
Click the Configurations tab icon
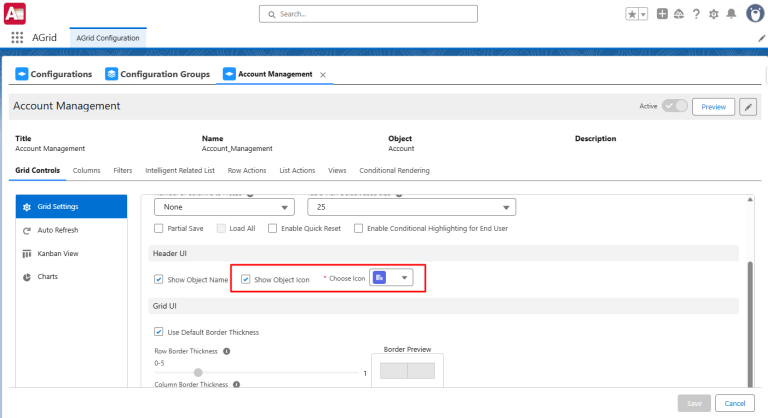click(x=22, y=74)
